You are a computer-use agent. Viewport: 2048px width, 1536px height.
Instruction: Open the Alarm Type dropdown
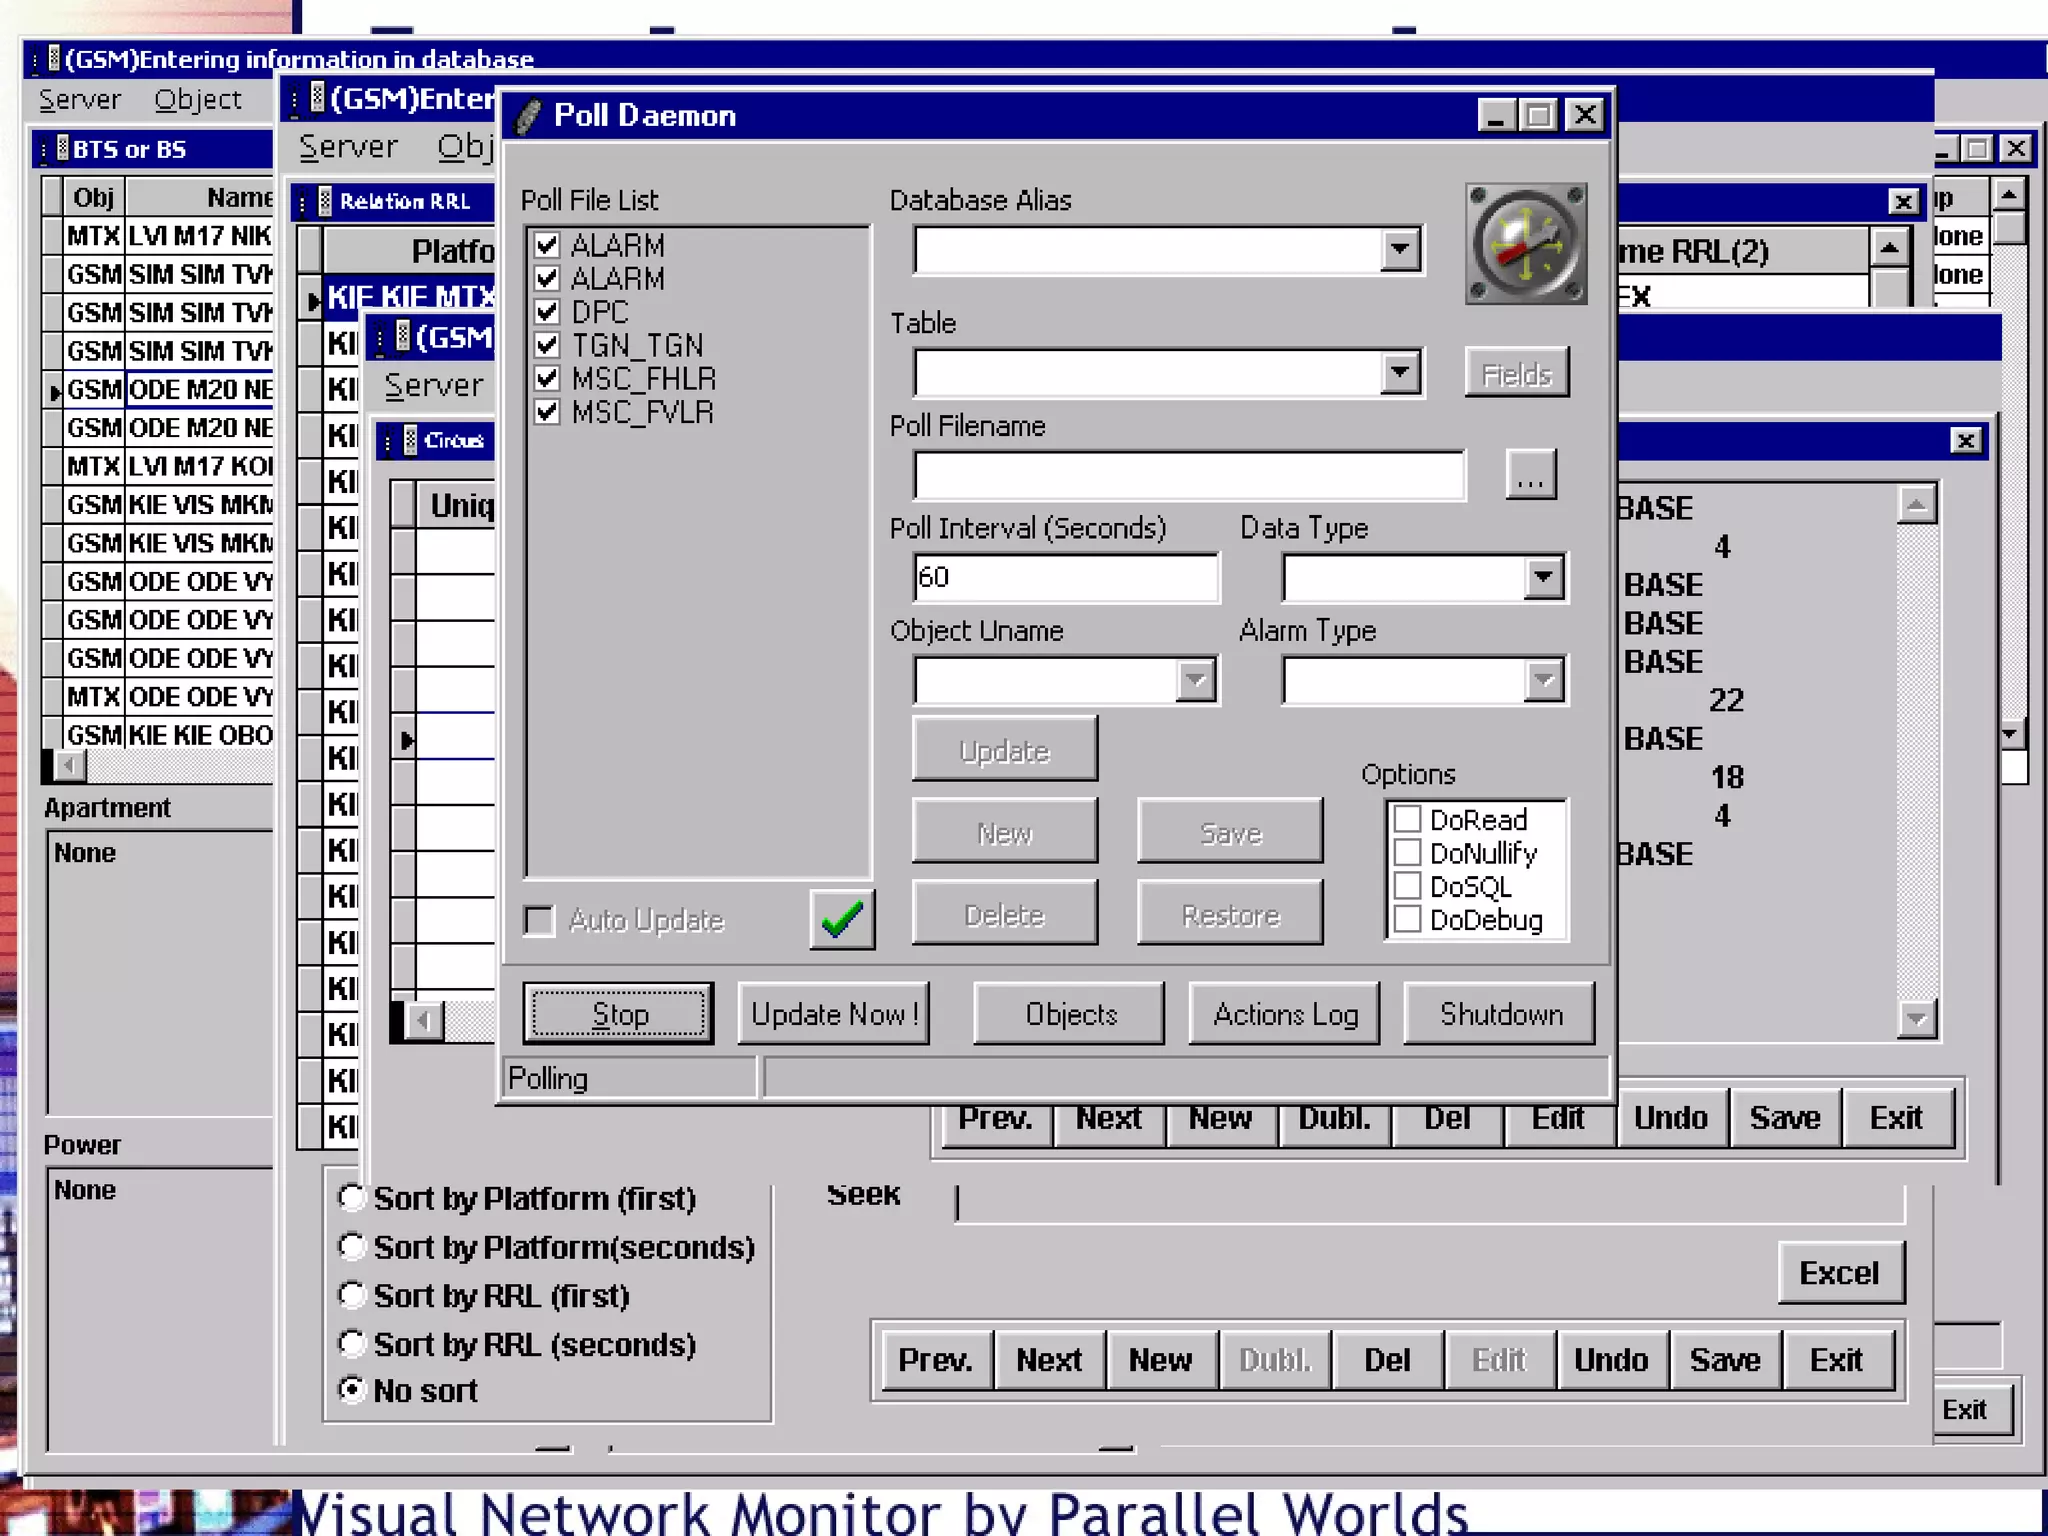coord(1543,680)
